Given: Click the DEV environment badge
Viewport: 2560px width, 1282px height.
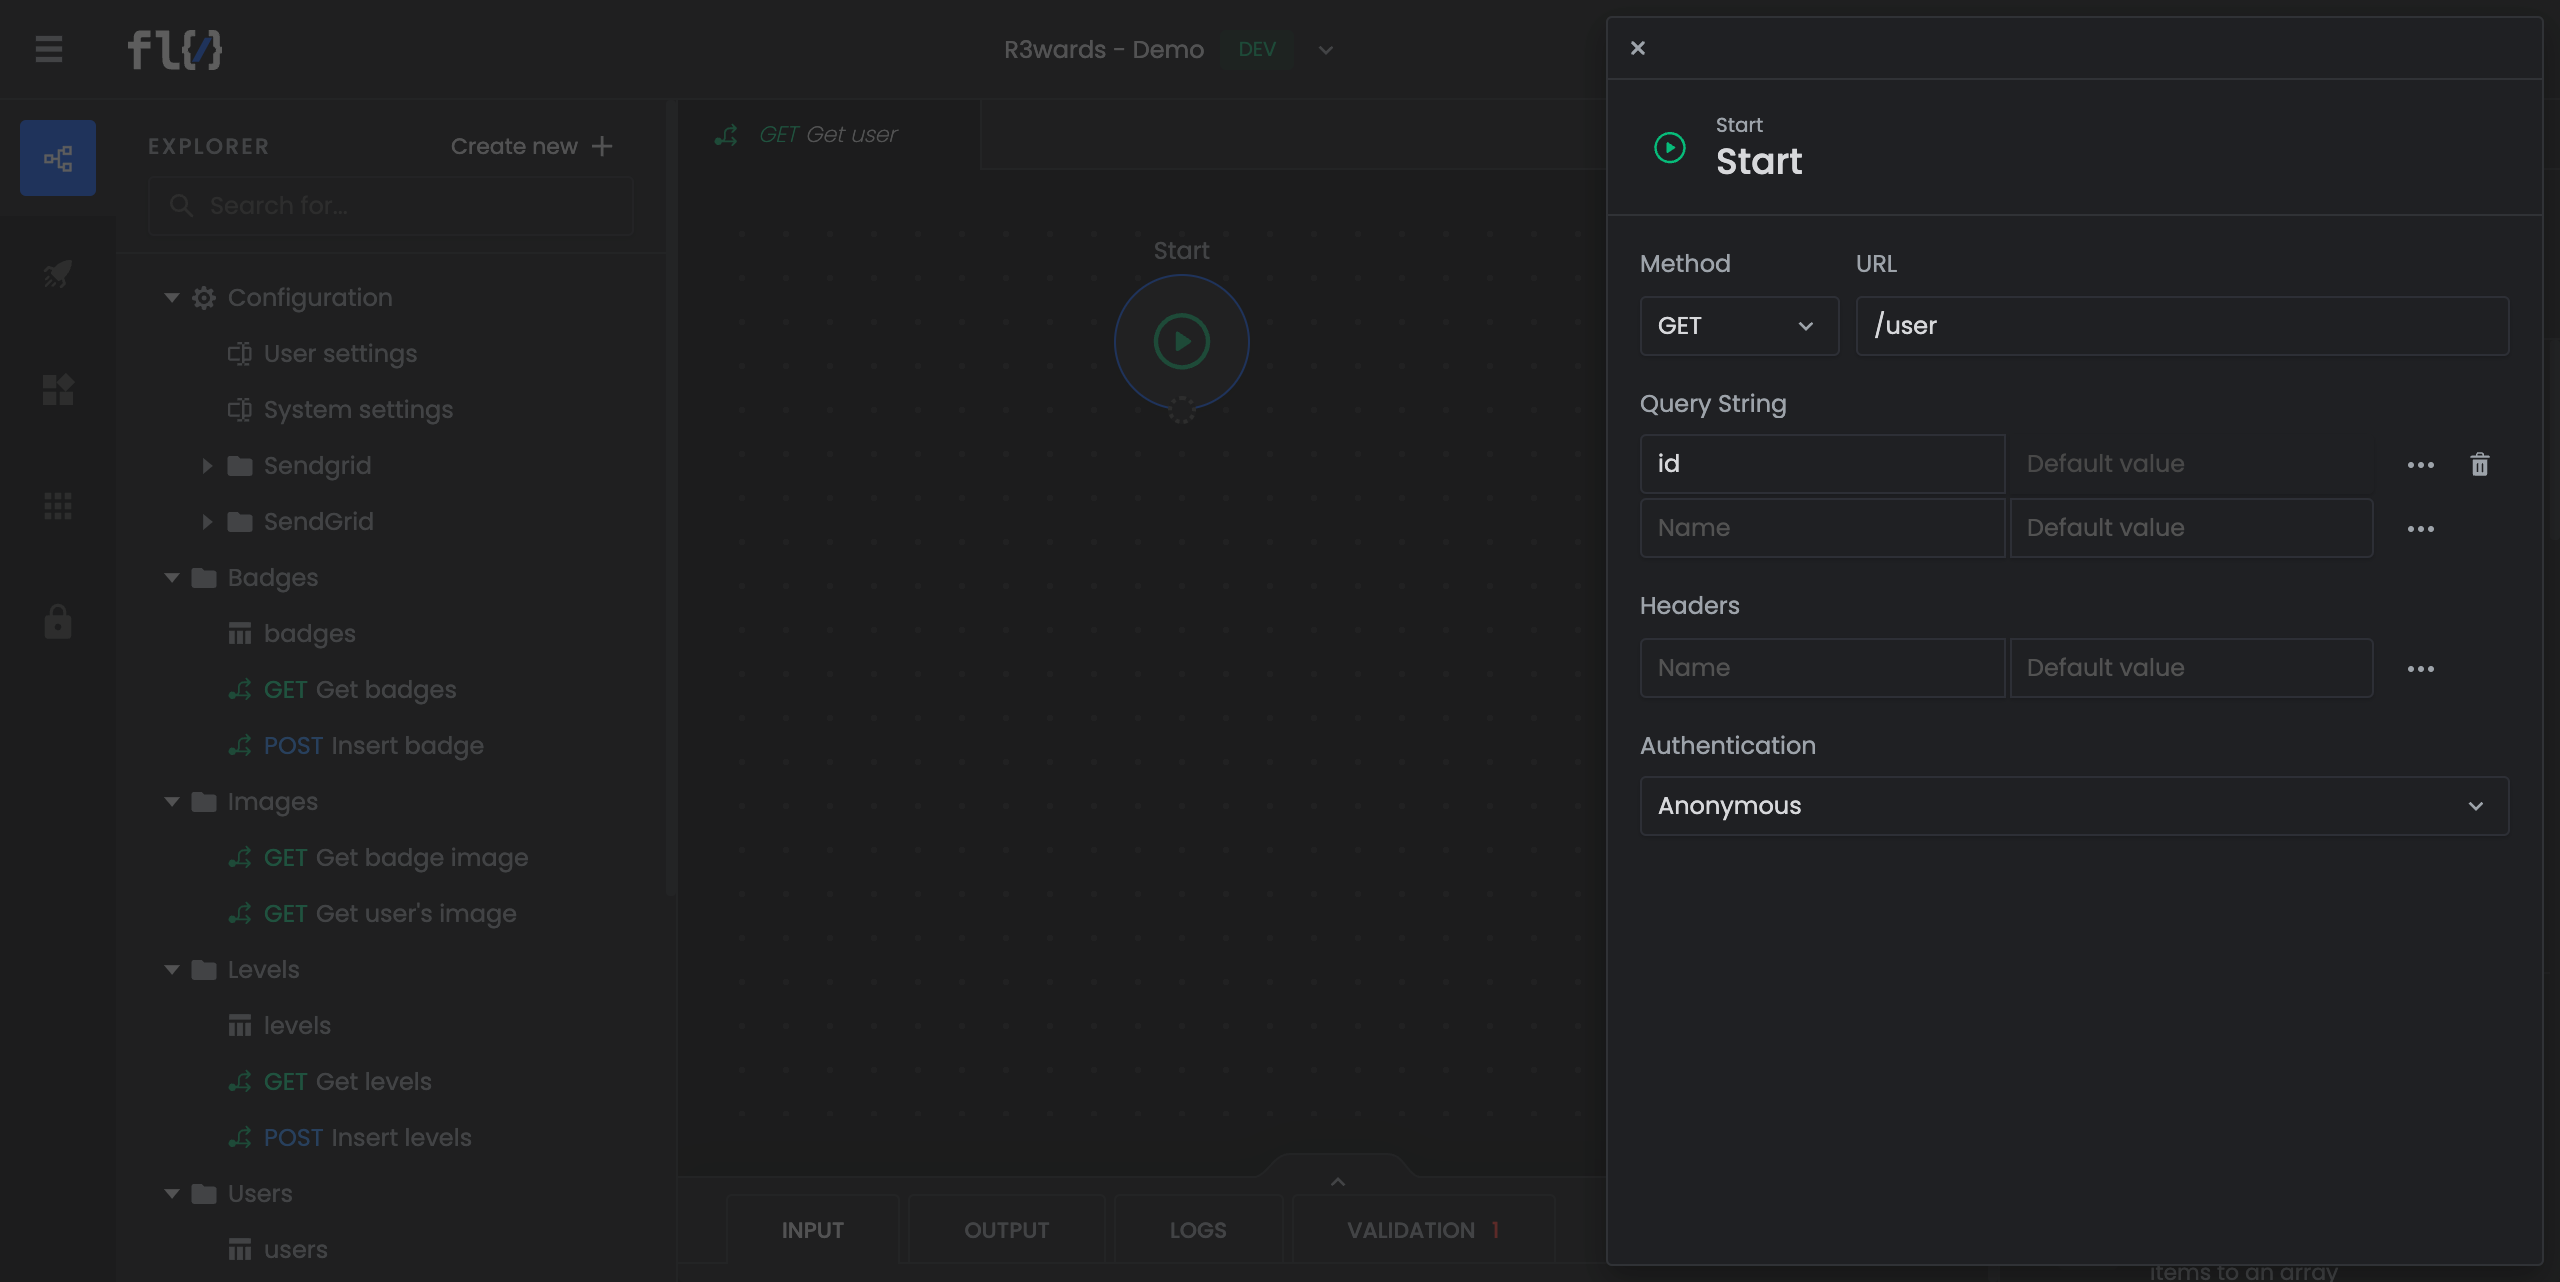Looking at the screenshot, I should pyautogui.click(x=1257, y=50).
